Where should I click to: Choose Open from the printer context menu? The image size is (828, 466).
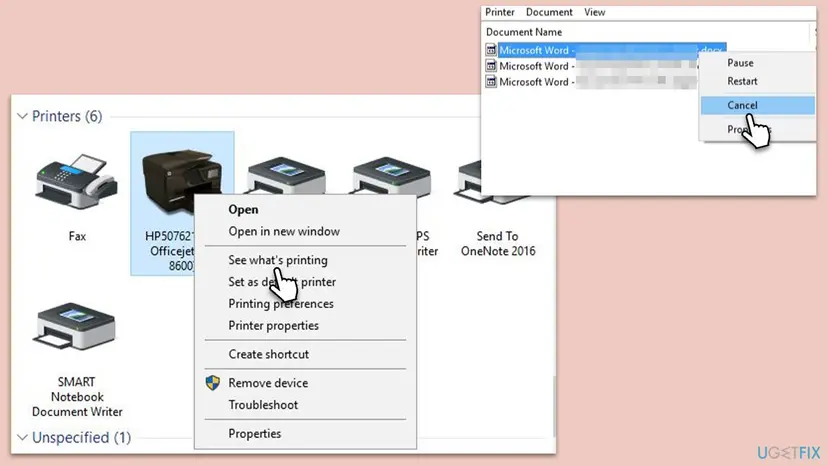[305, 210]
